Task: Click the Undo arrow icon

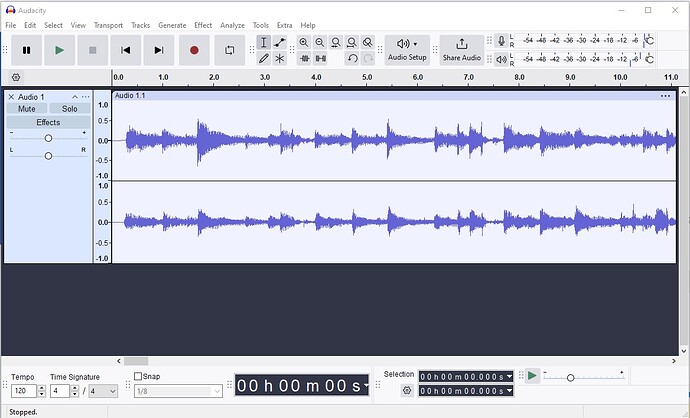Action: click(x=352, y=58)
